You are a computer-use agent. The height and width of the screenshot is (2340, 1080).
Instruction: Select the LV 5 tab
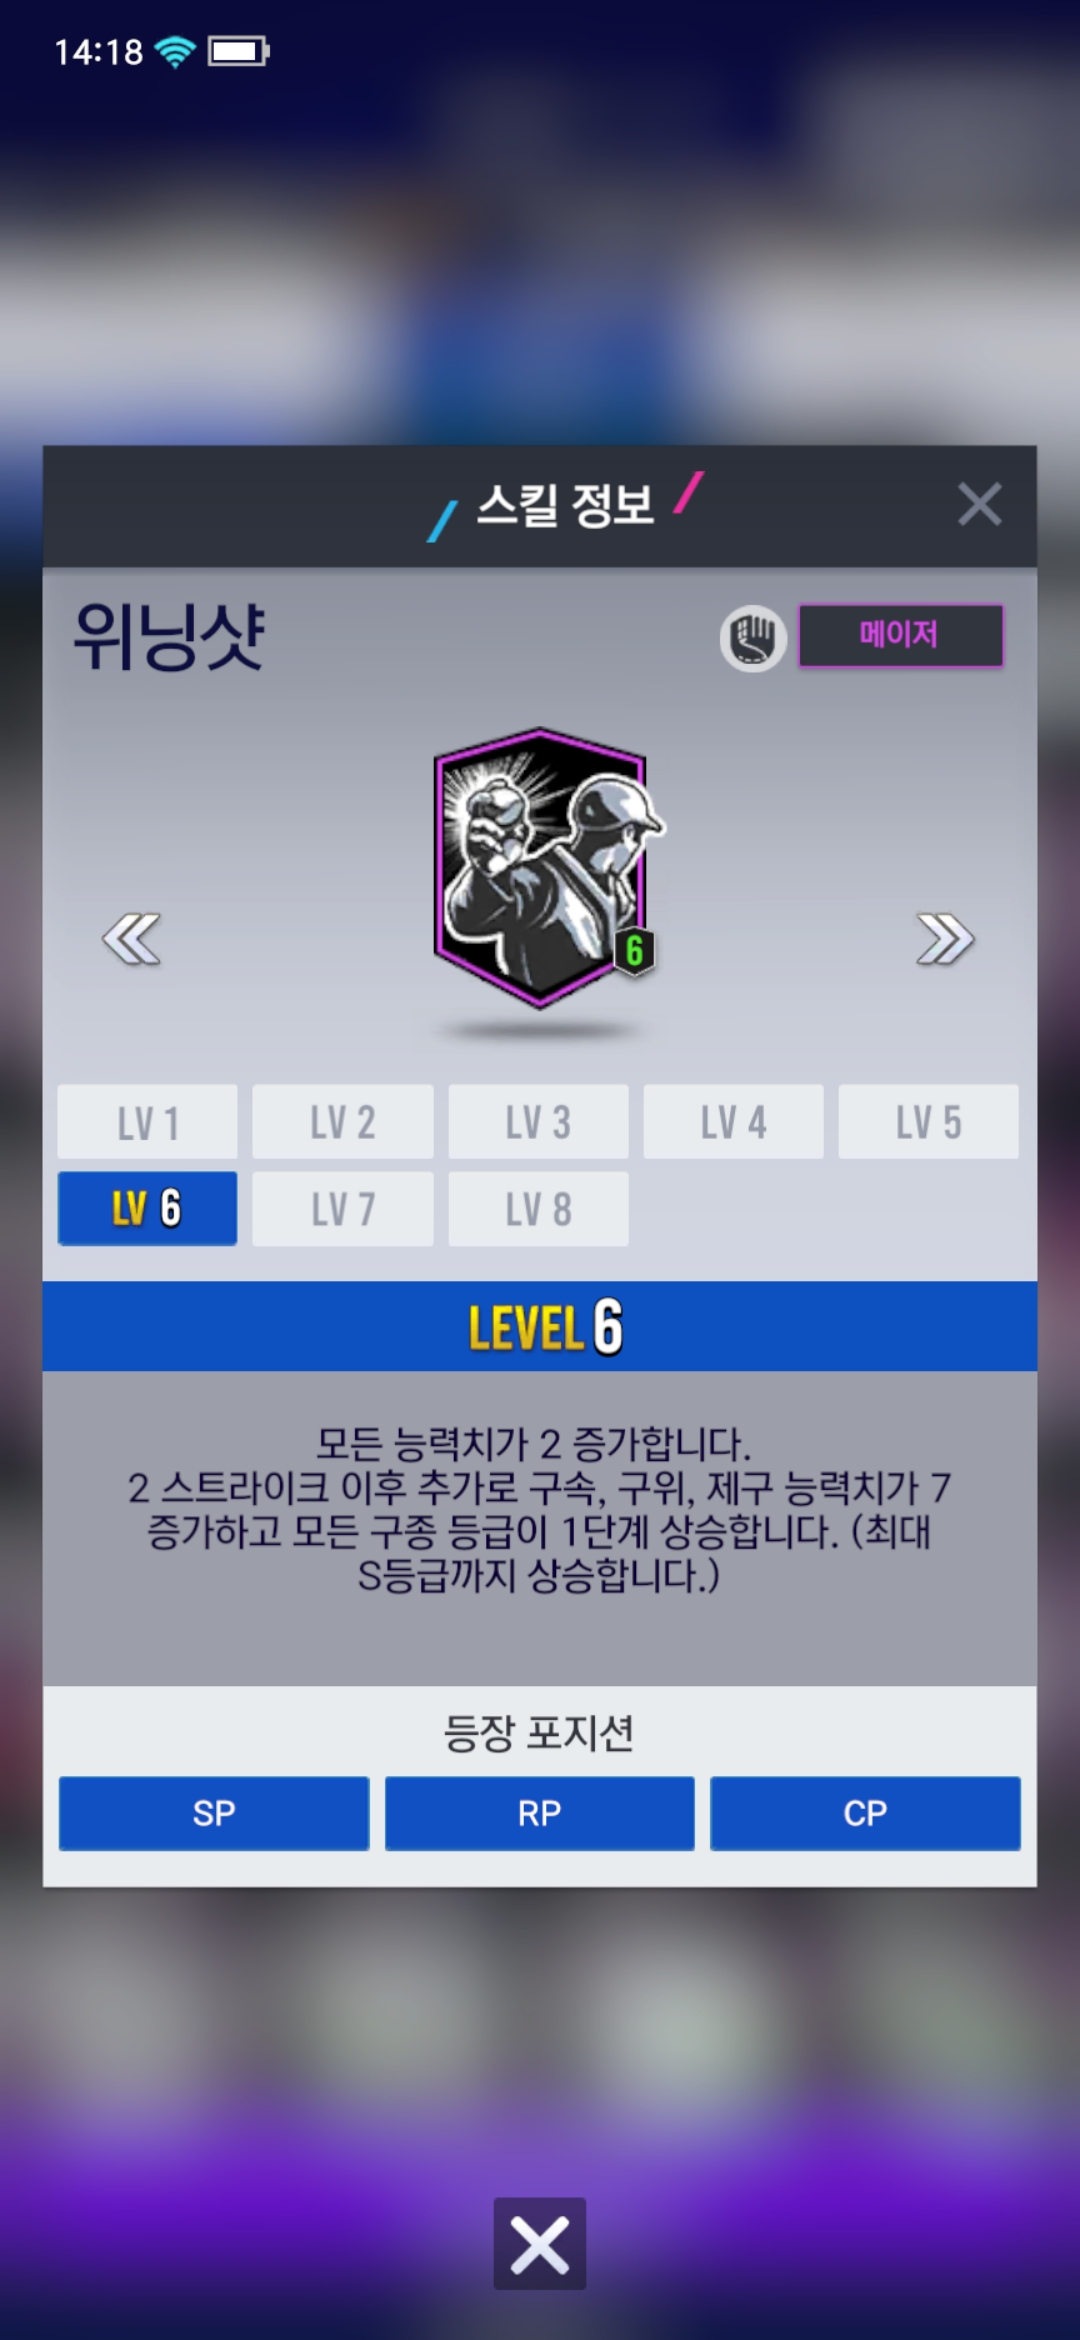929,1122
